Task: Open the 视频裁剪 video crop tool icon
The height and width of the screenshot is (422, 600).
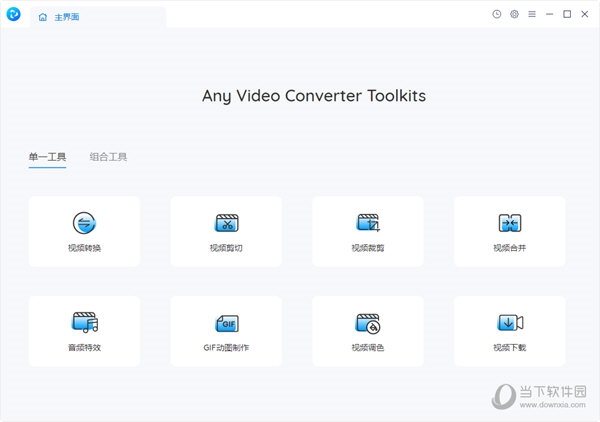Action: click(x=368, y=223)
